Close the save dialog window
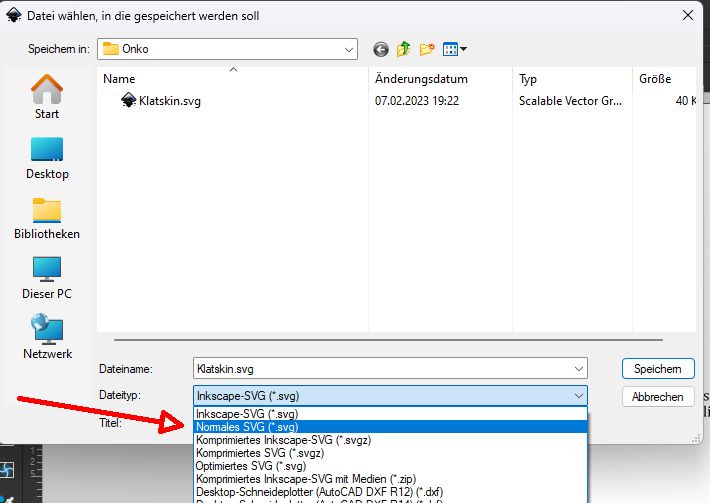Screen dimensions: 710x503 [x=688, y=15]
